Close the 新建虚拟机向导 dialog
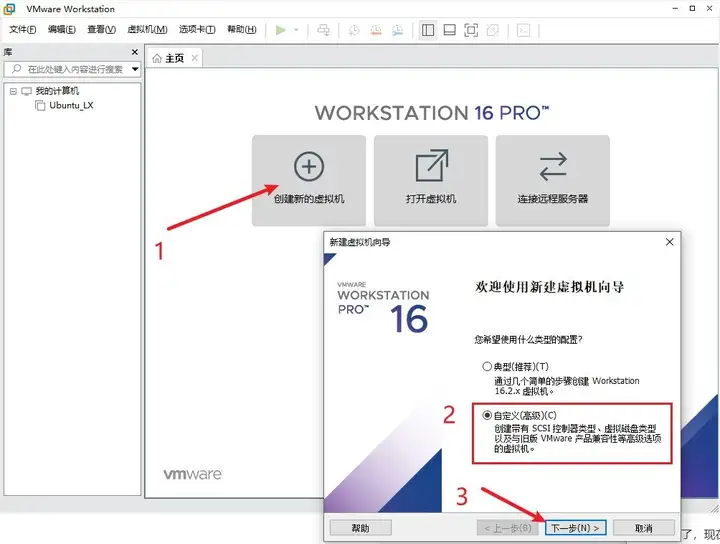 [669, 242]
